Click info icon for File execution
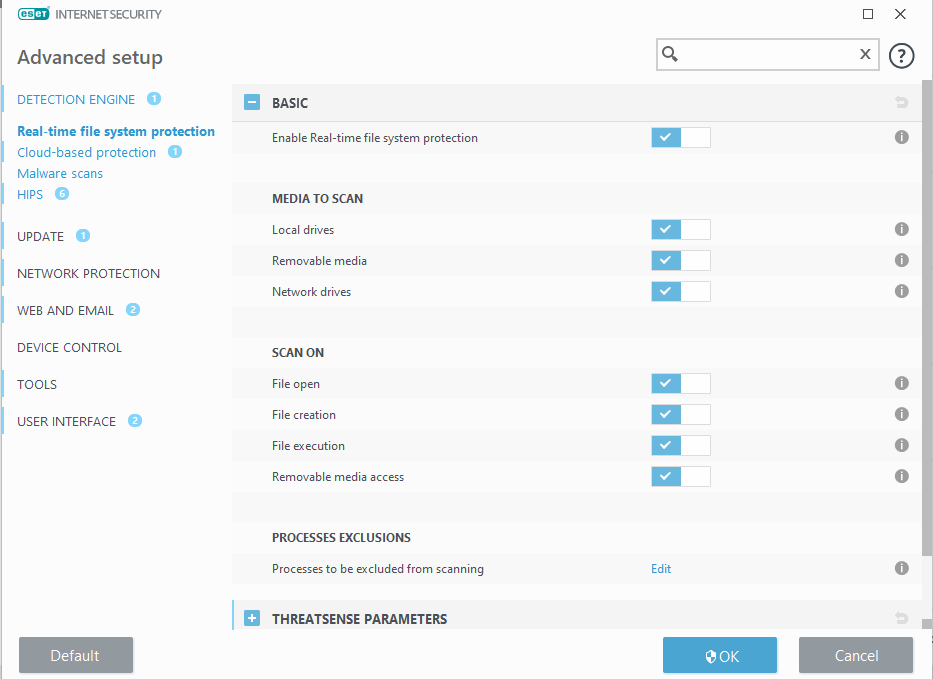 pos(901,446)
